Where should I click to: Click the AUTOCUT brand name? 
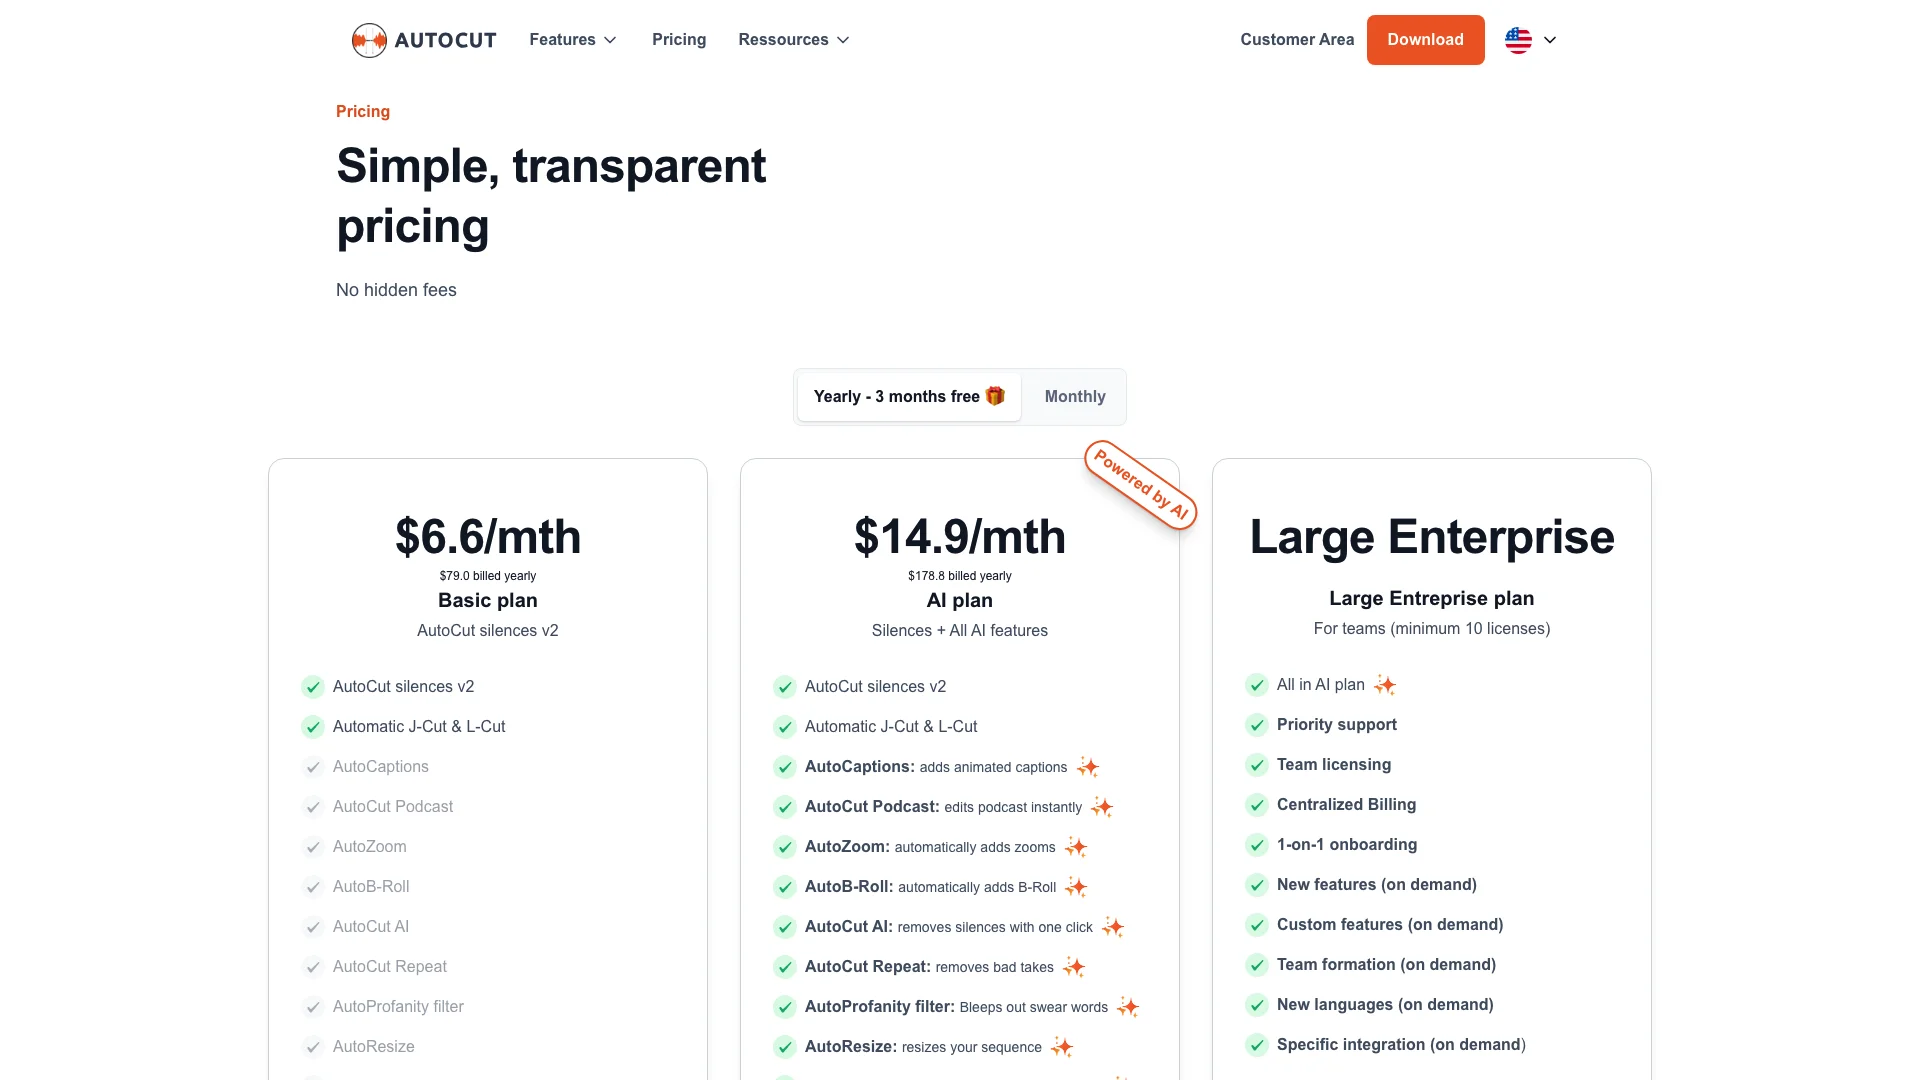(446, 40)
